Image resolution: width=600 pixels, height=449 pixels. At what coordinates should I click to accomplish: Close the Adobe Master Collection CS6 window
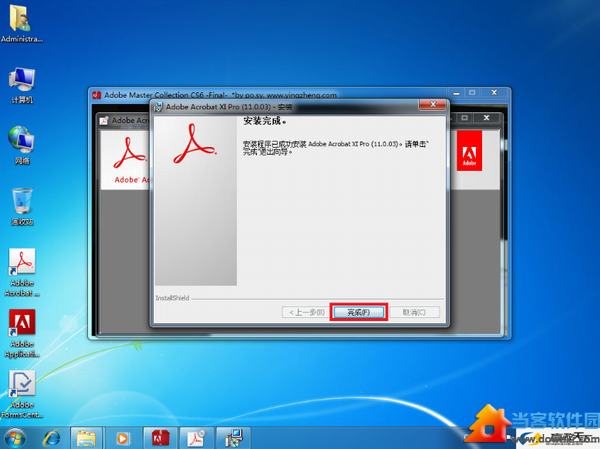coord(494,93)
